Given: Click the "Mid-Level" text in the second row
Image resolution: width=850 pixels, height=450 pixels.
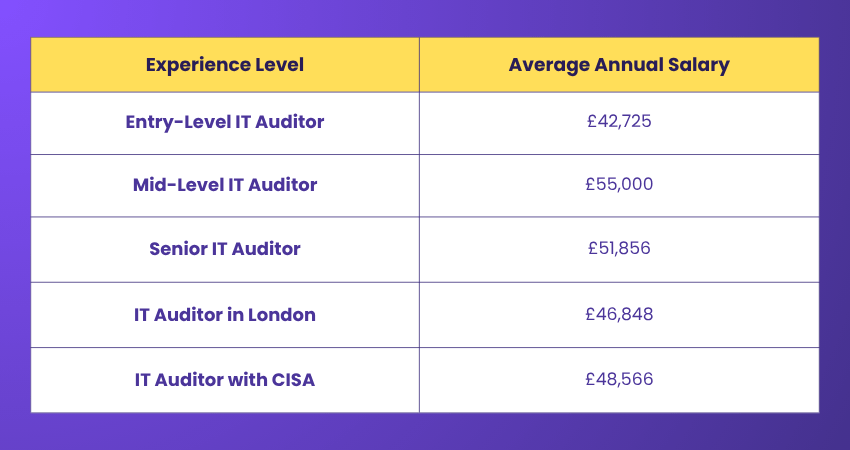Looking at the screenshot, I should click(x=176, y=185).
